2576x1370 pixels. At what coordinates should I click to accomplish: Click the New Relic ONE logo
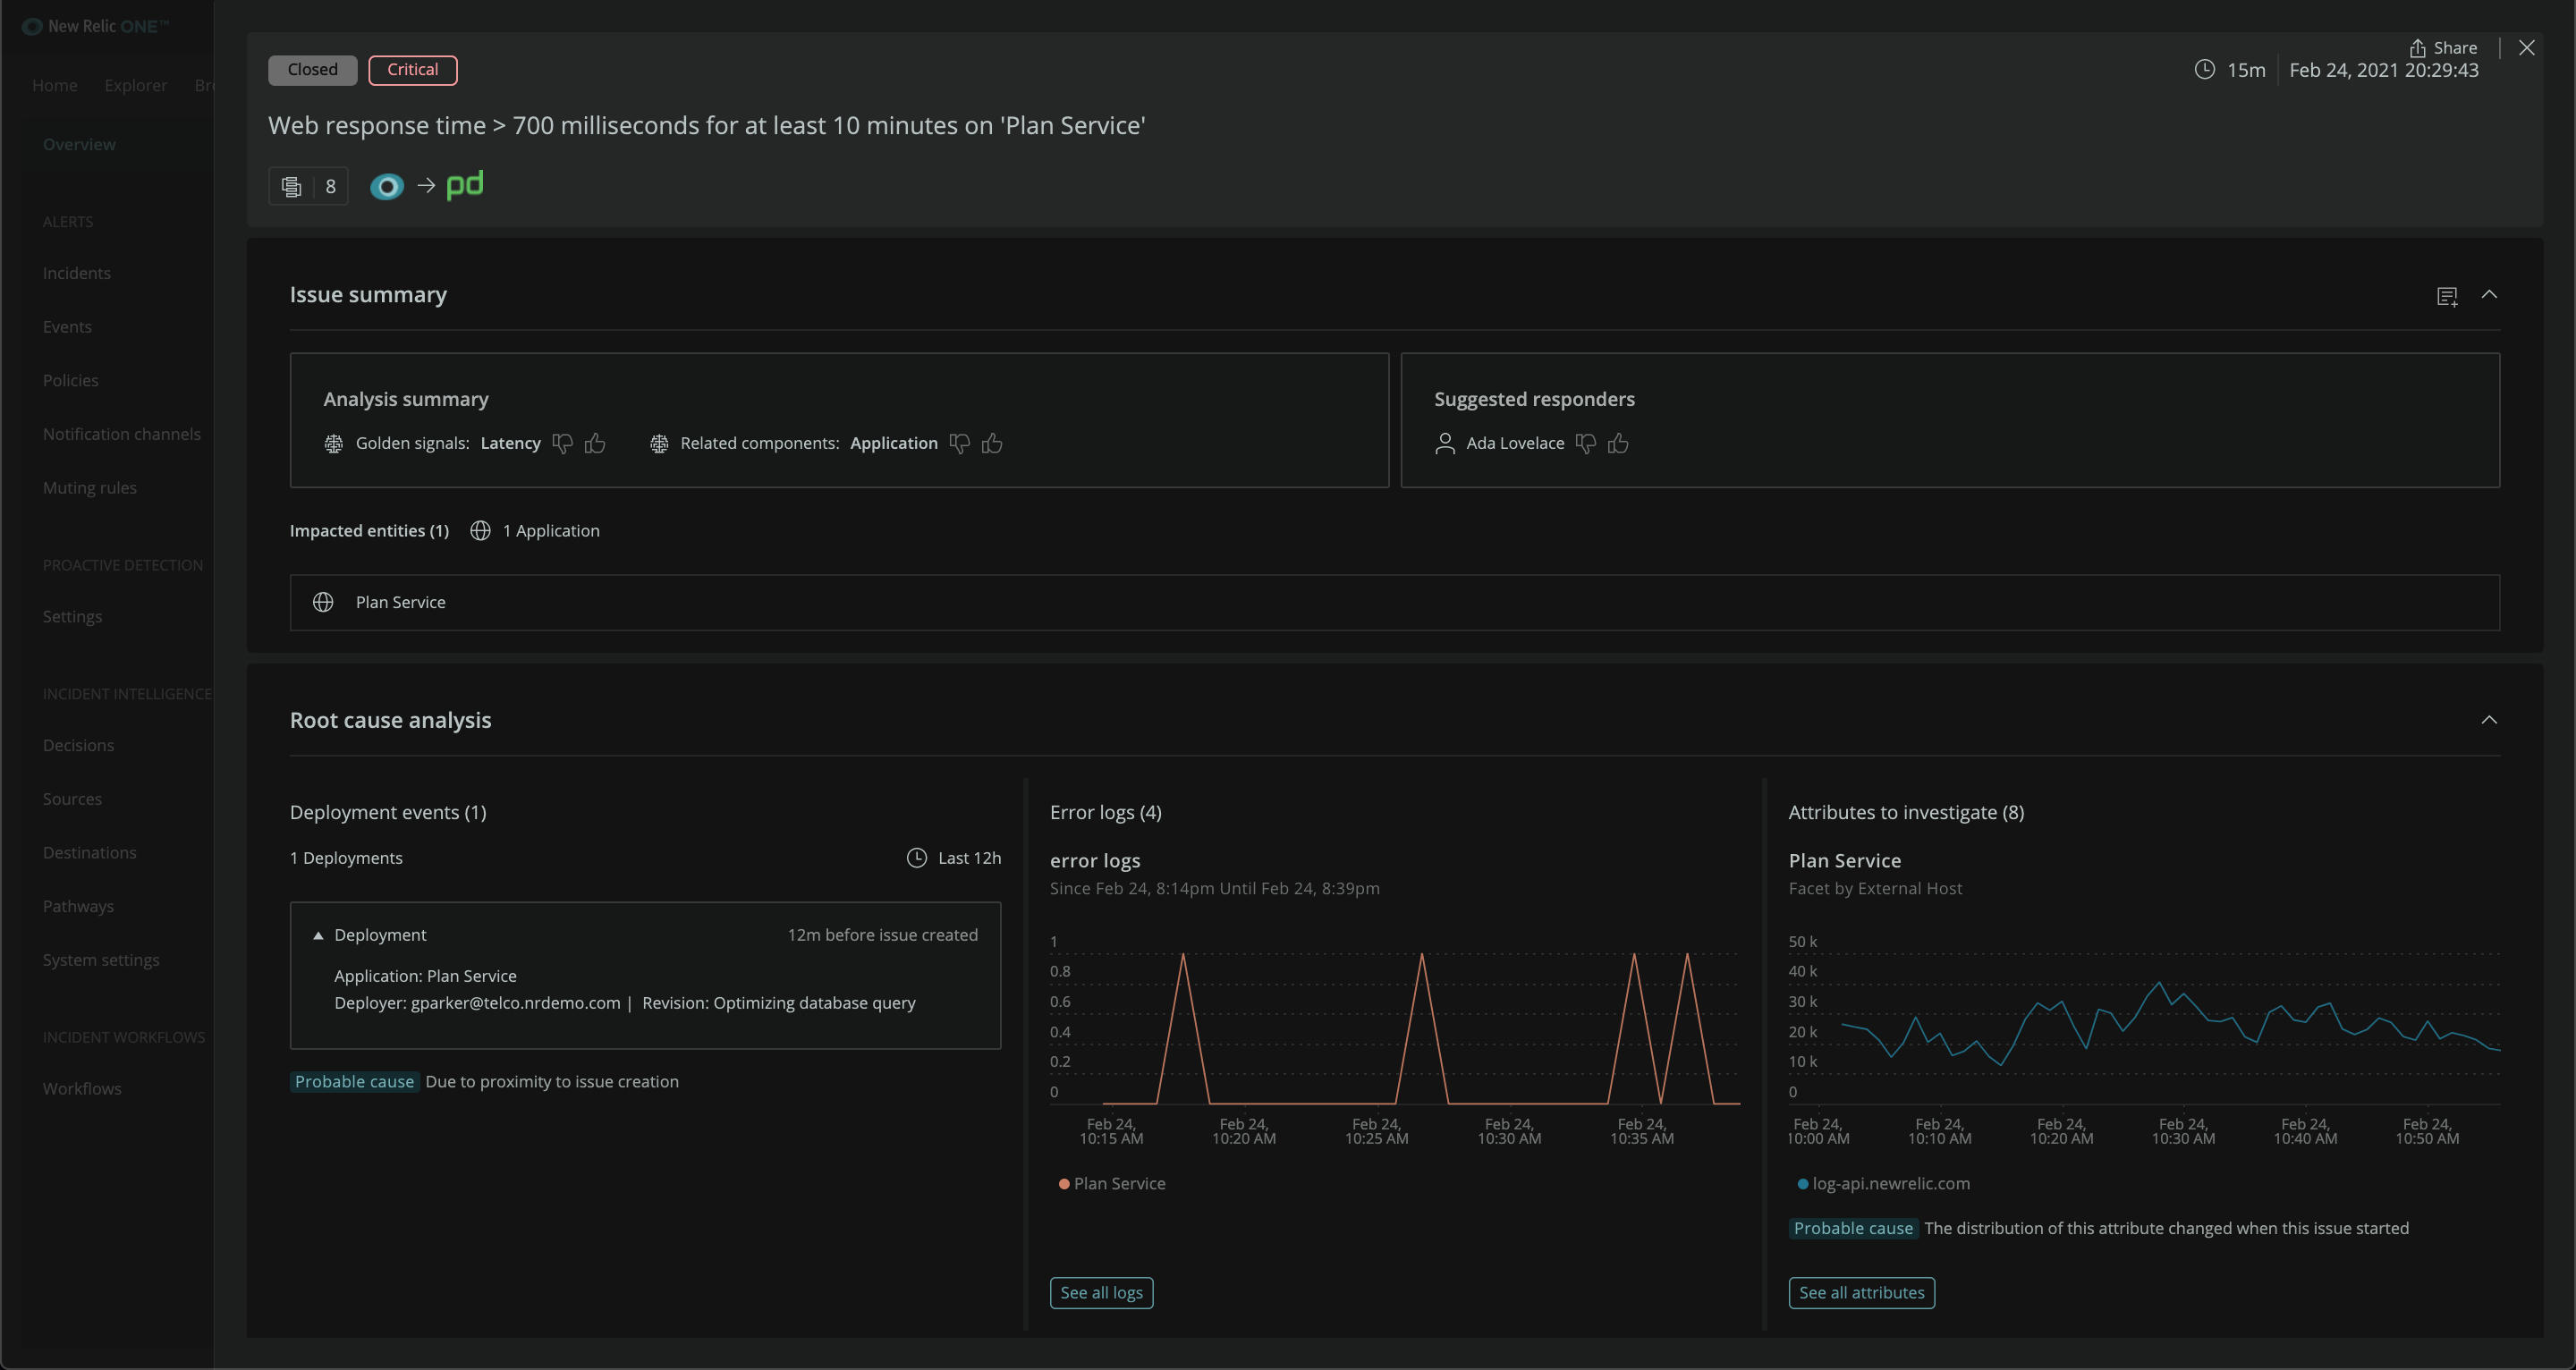[x=96, y=26]
